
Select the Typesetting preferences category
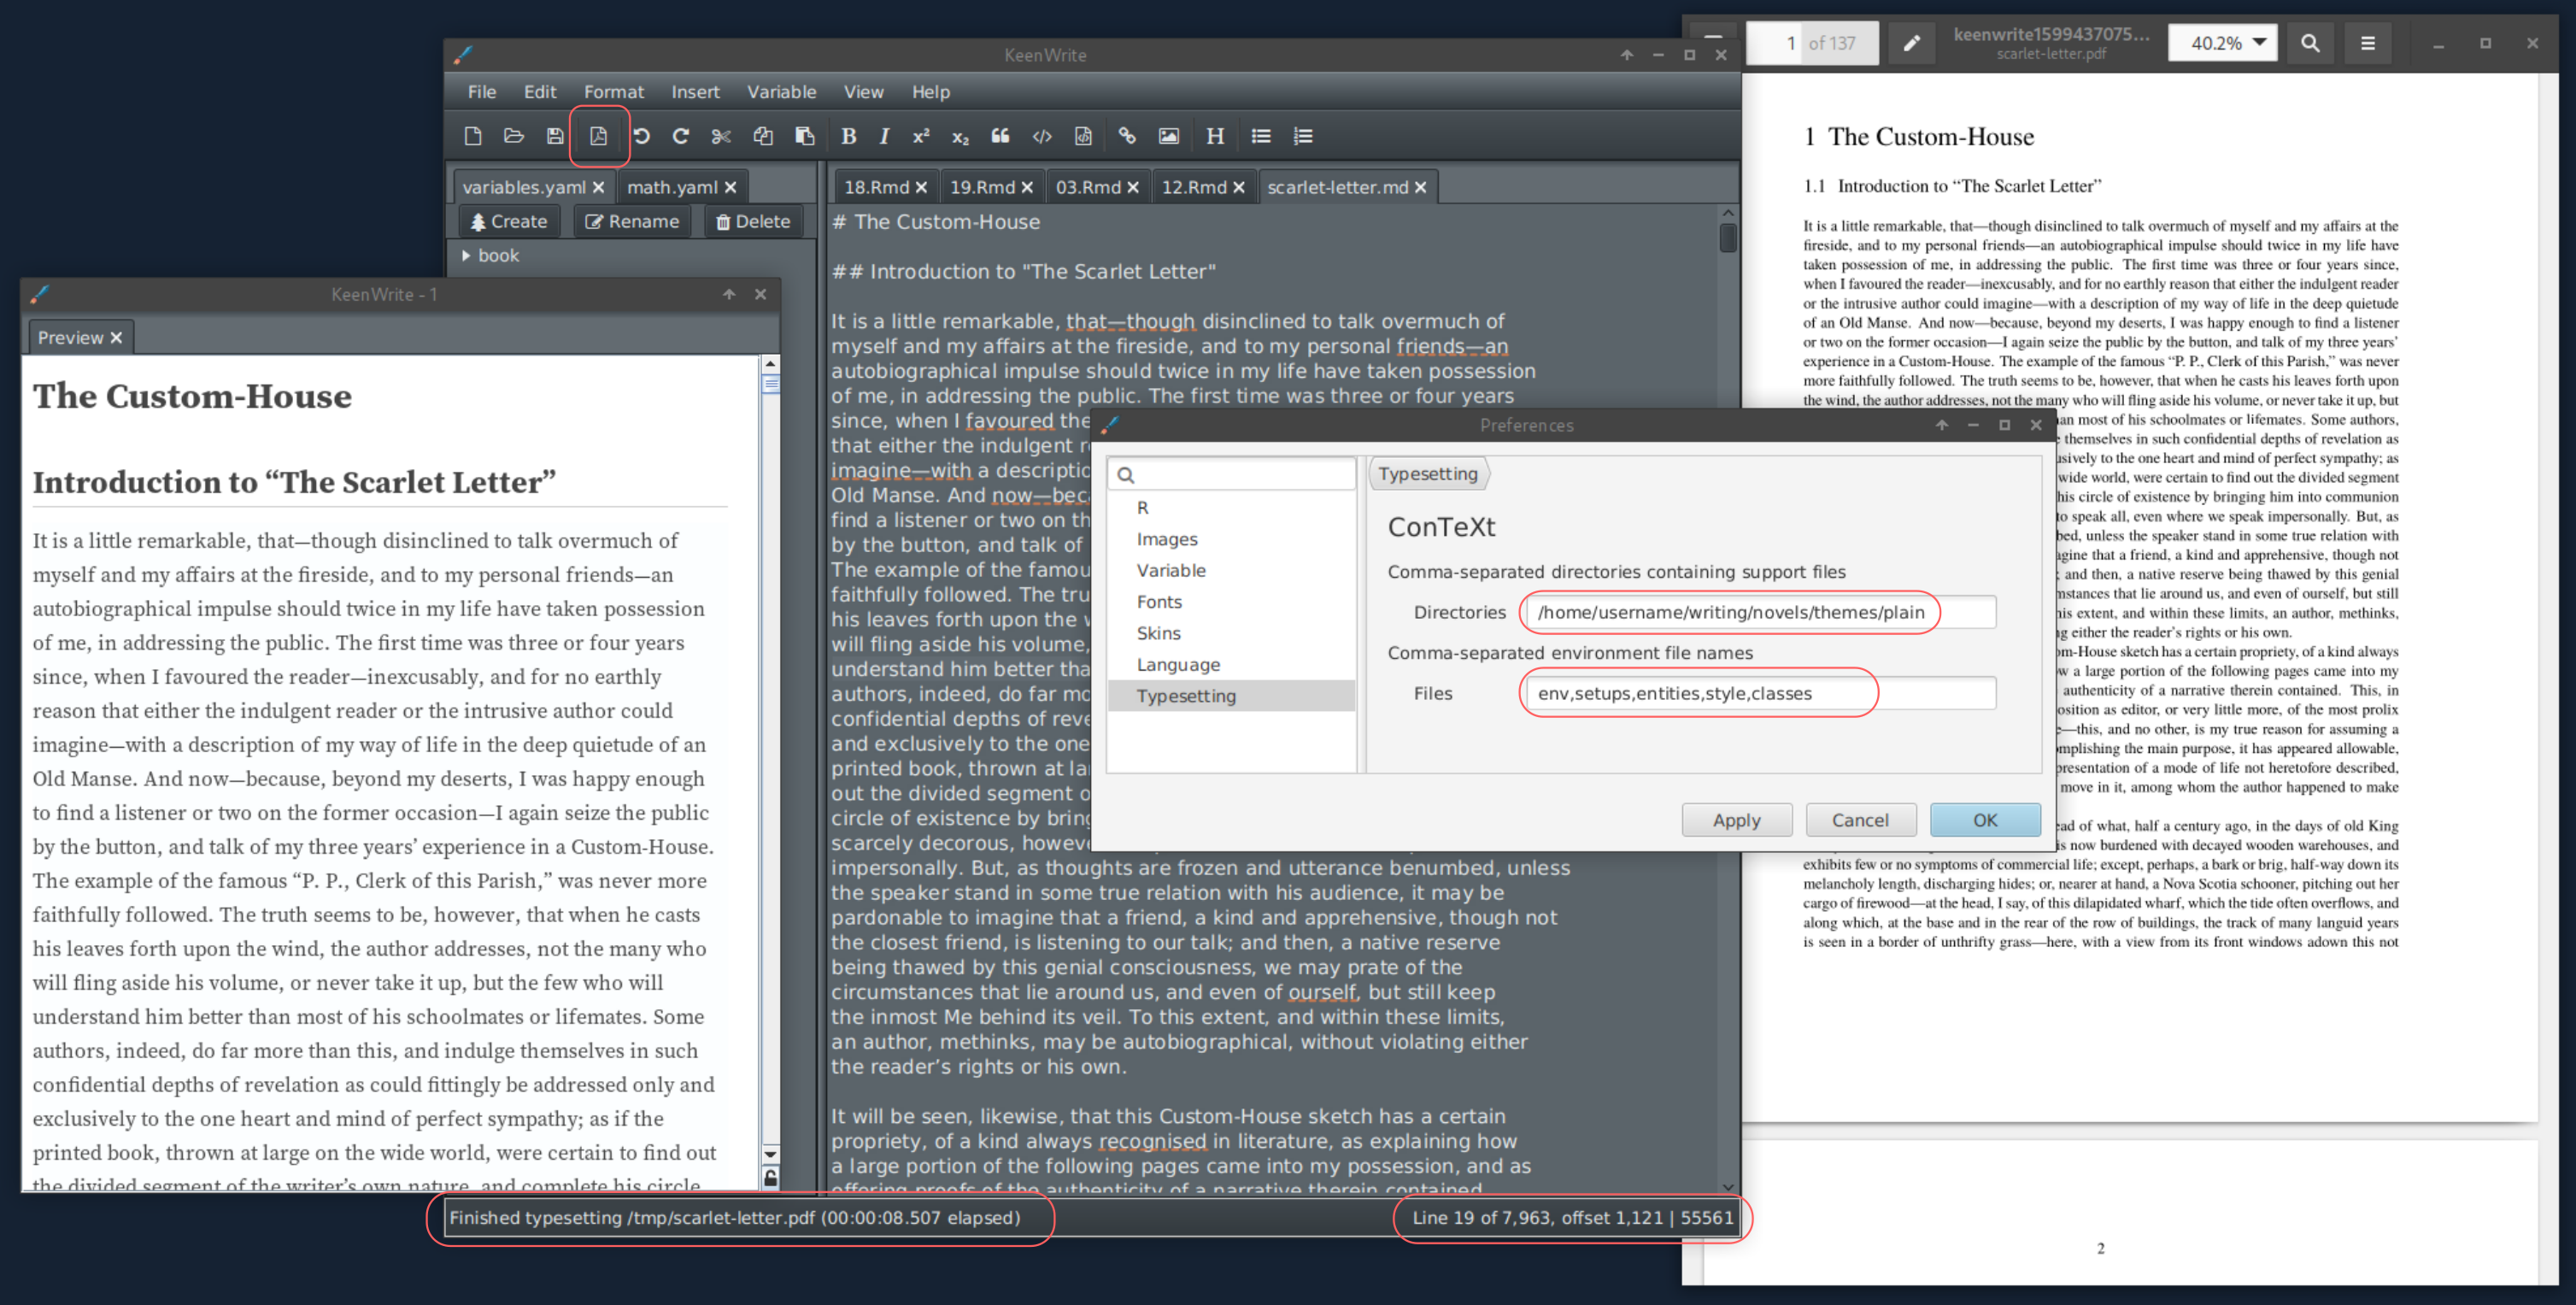click(x=1231, y=696)
